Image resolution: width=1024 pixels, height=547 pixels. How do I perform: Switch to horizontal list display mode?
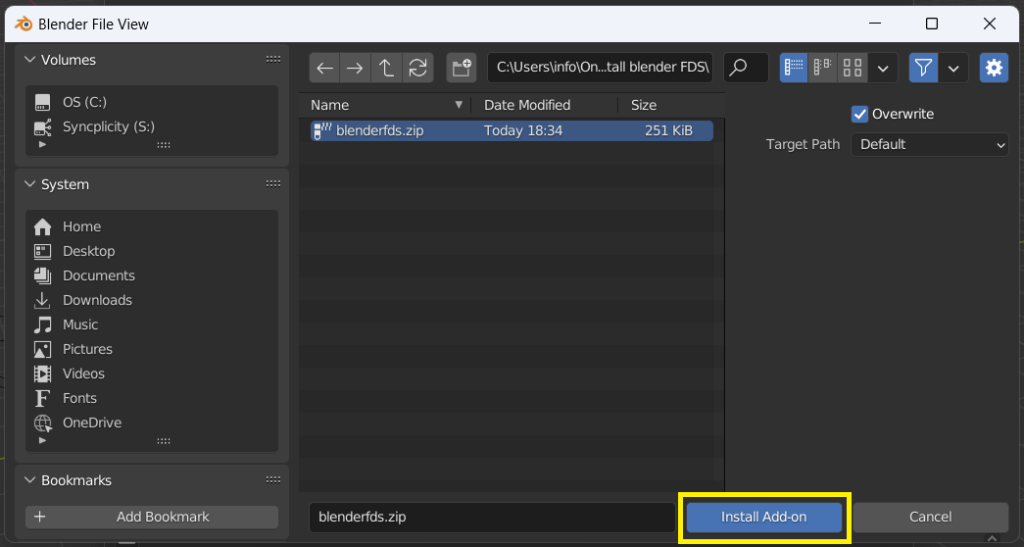[823, 68]
